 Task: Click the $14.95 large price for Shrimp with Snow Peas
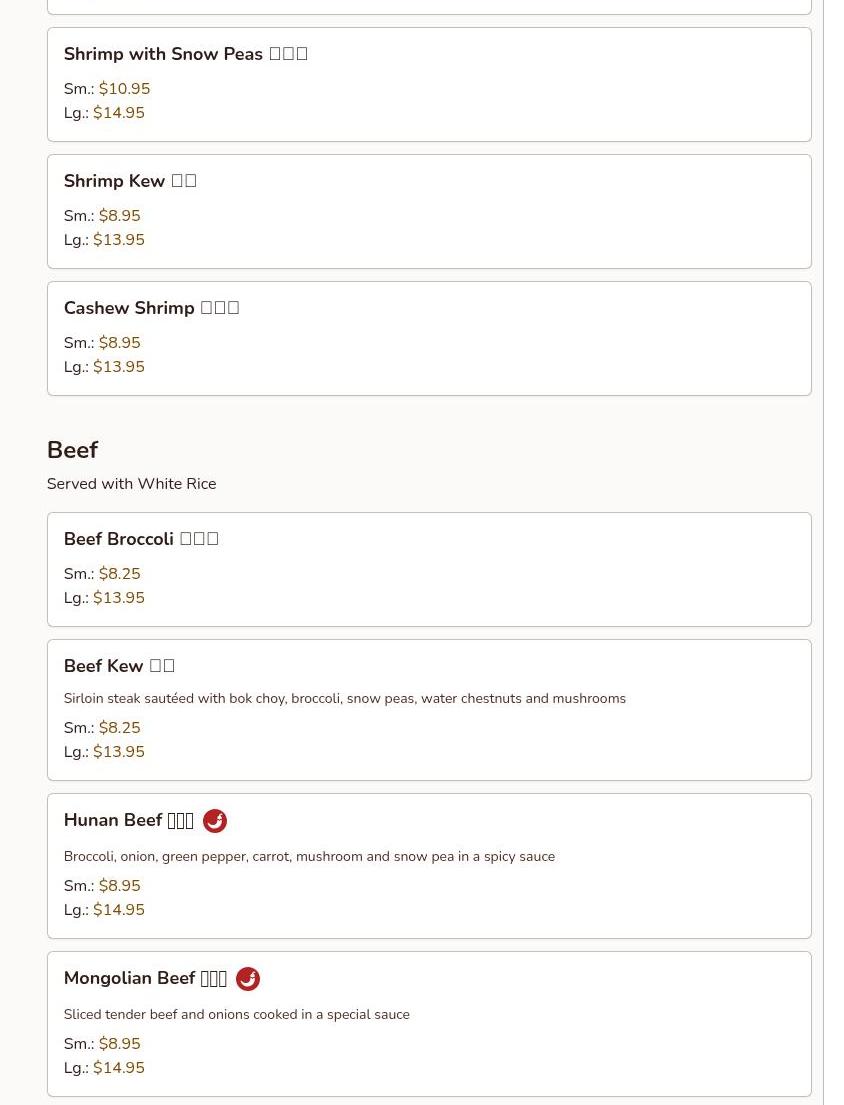click(x=119, y=113)
